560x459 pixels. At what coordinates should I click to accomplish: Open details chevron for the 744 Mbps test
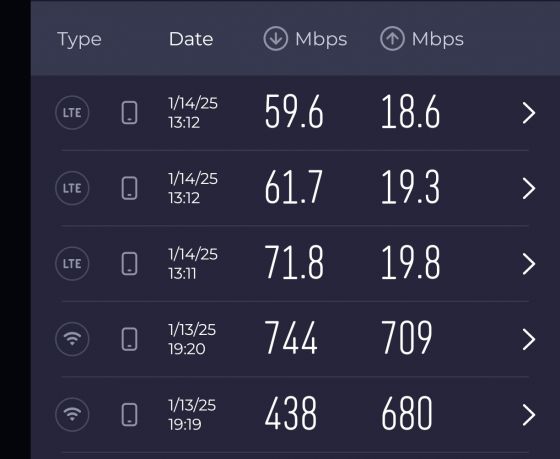(x=529, y=339)
